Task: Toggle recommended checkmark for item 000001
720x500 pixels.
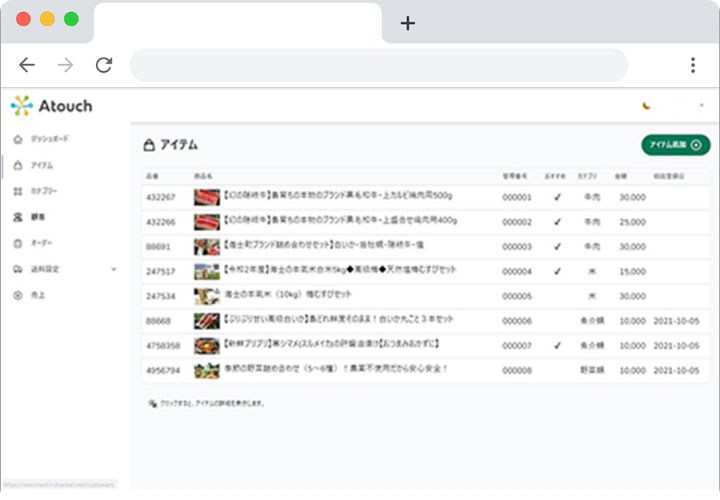Action: tap(558, 197)
